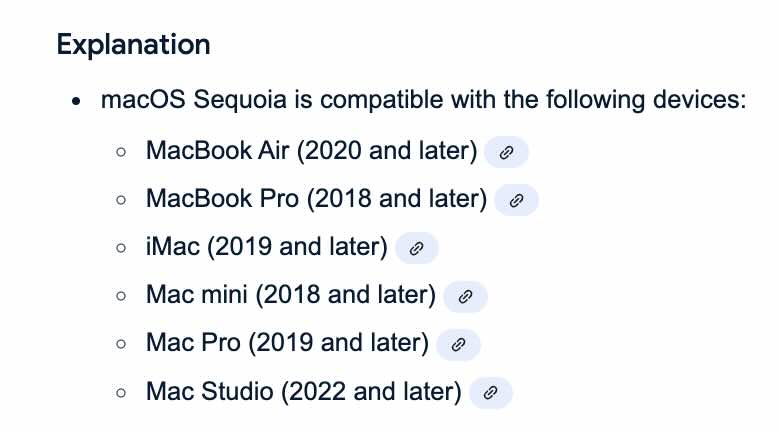Click the hollow bullet before MacBook Pro
780x434 pixels.
121,200
